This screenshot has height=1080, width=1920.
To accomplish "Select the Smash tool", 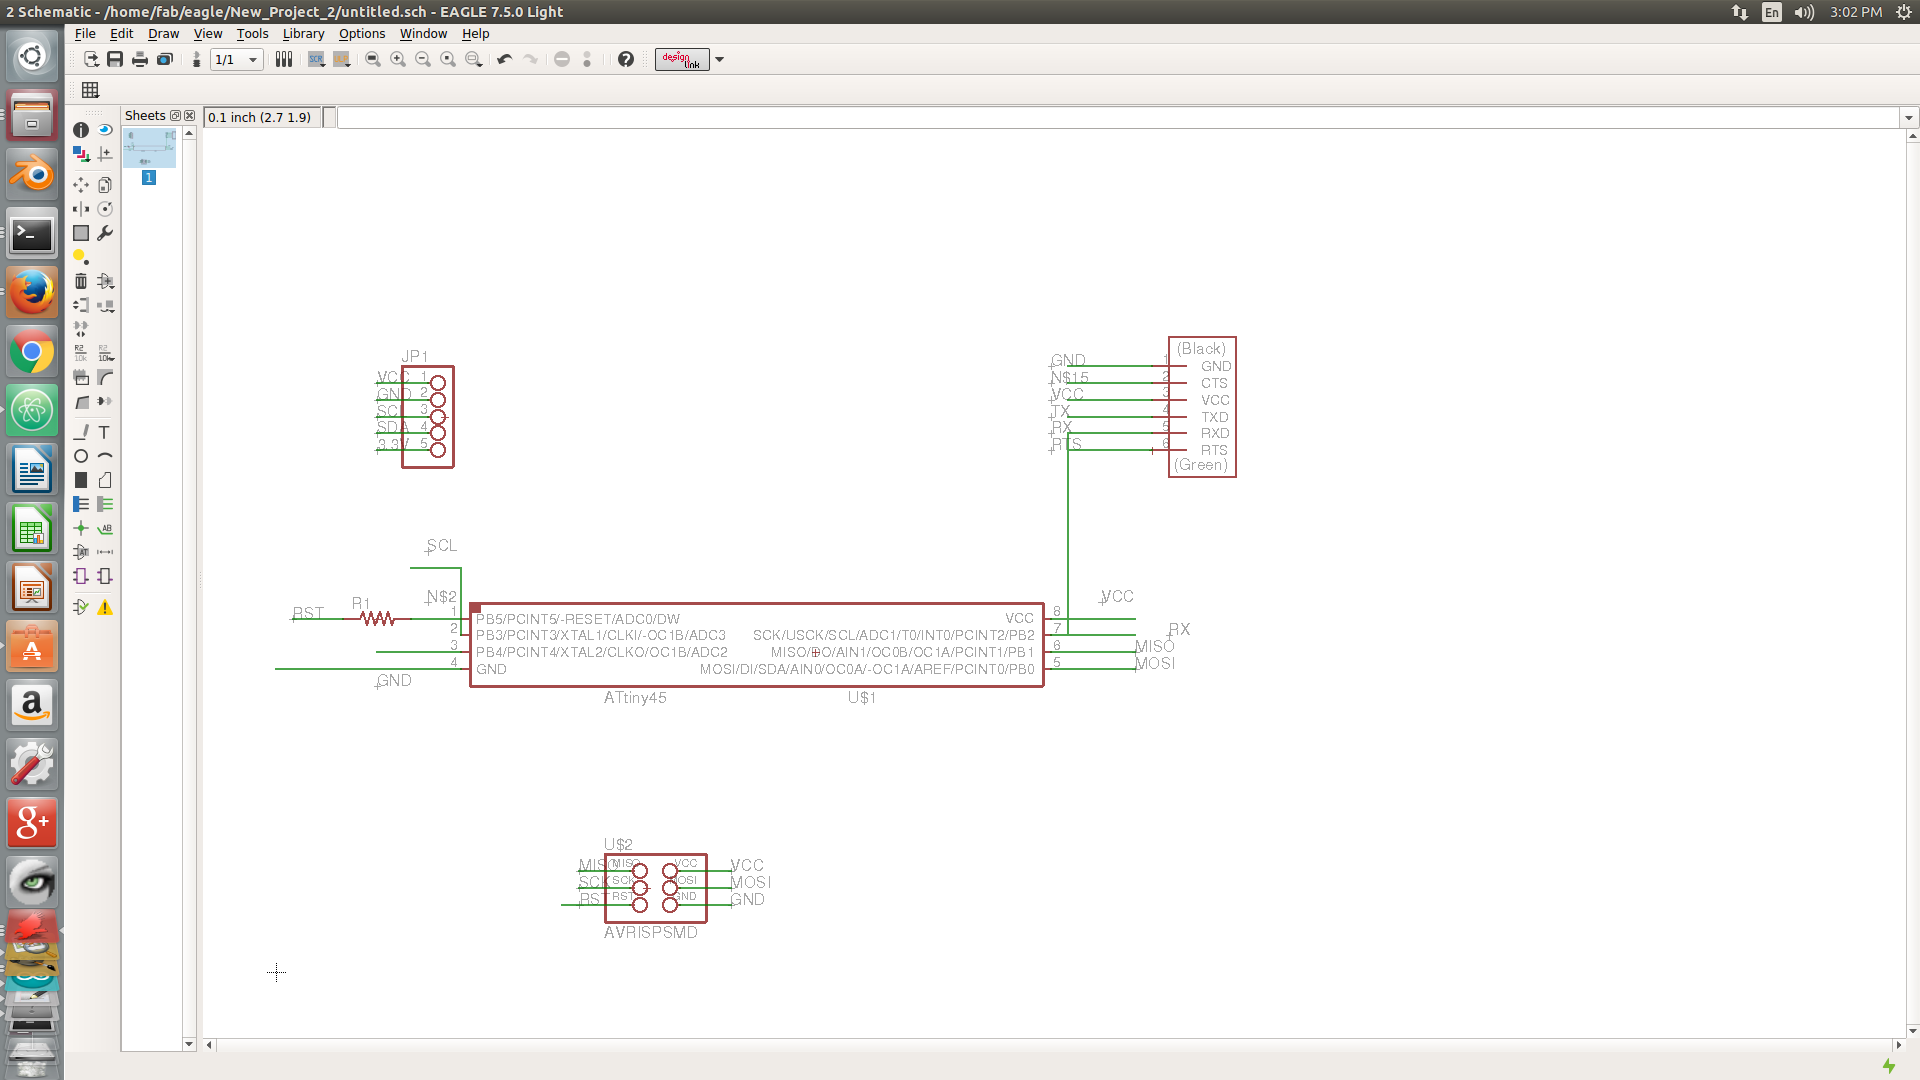I will 81,378.
